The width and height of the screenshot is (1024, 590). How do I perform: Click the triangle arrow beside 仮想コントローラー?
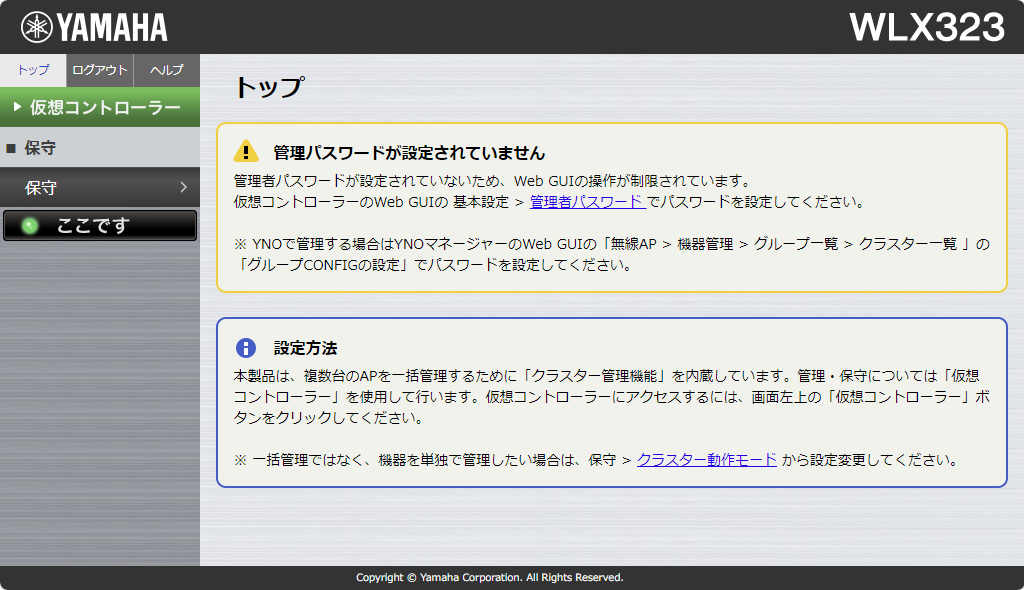[17, 107]
